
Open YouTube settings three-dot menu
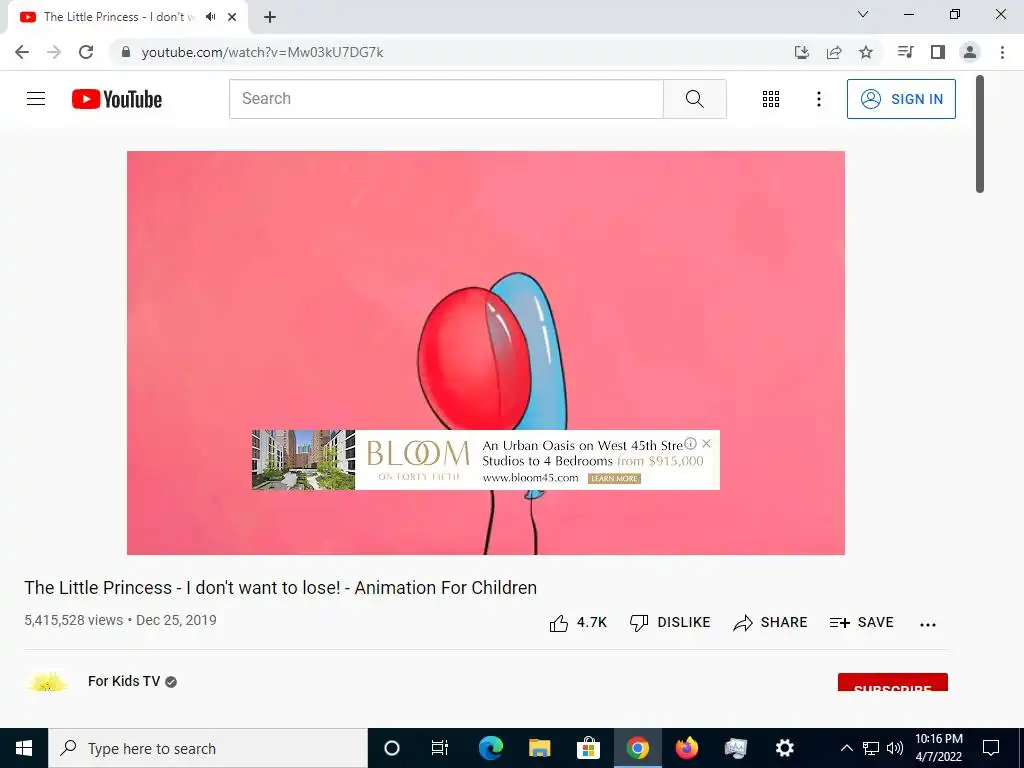click(818, 99)
